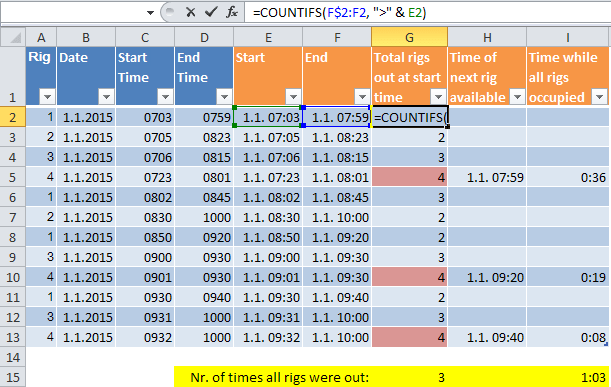Select row 2 header

13,117
